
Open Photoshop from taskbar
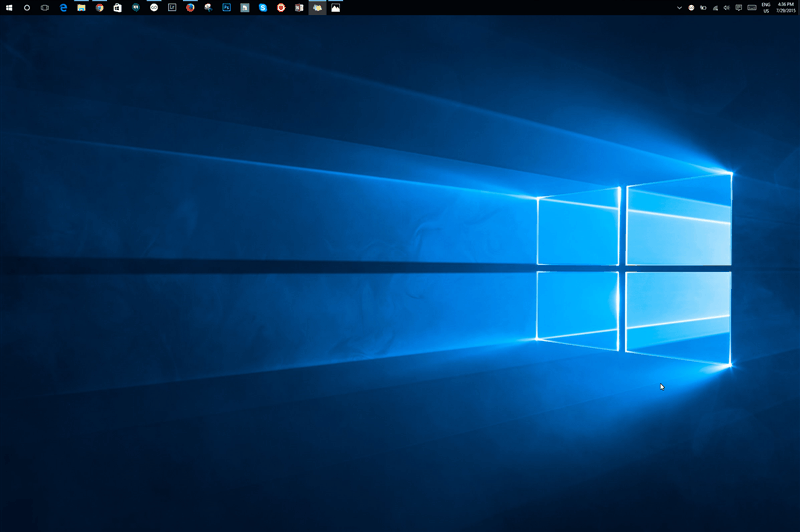[x=227, y=8]
